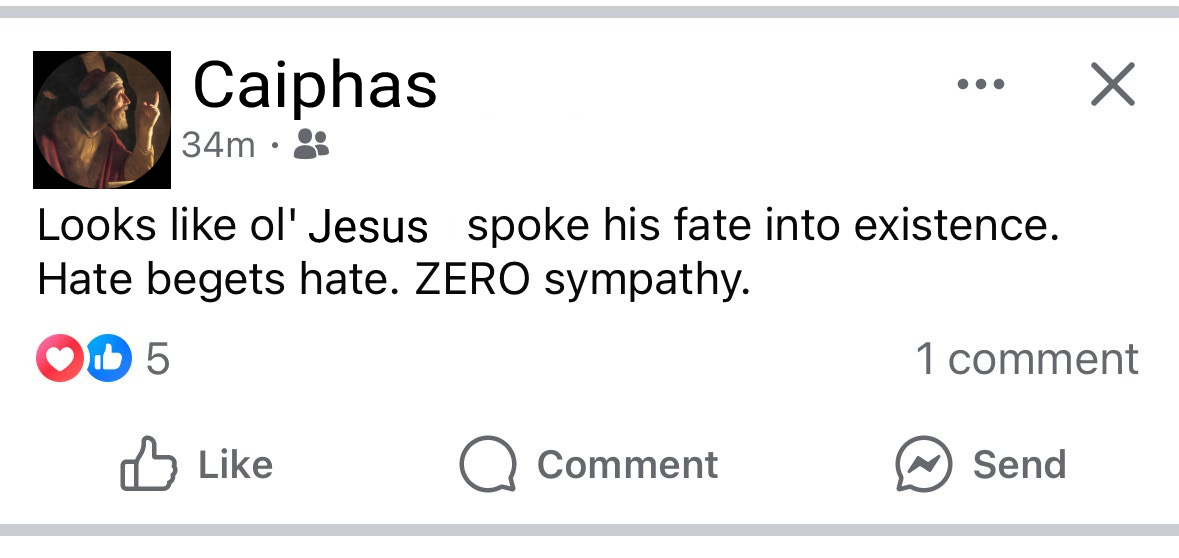Show who reacted via the 5 count
Viewport: 1179px width, 558px height.
158,359
